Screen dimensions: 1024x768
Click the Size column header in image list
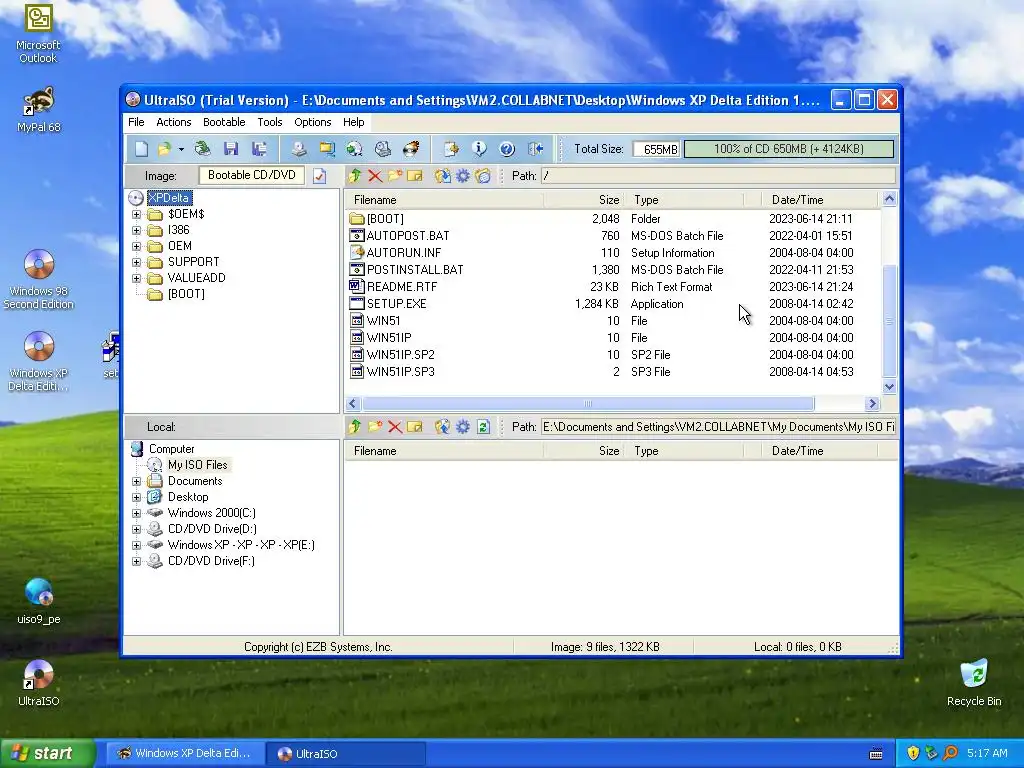pos(584,200)
